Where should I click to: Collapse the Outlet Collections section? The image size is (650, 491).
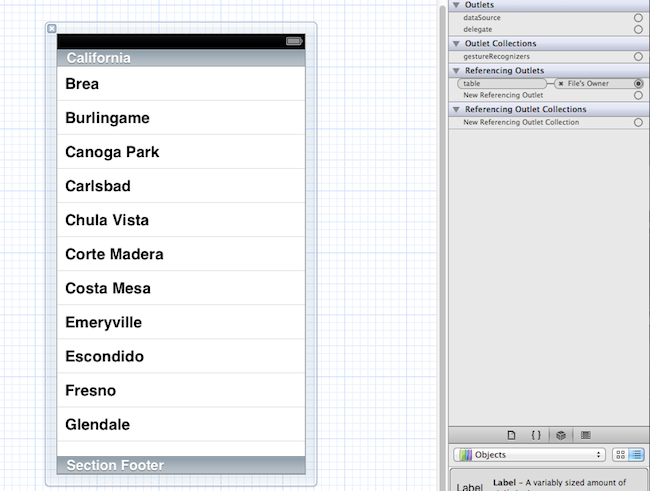tap(456, 44)
